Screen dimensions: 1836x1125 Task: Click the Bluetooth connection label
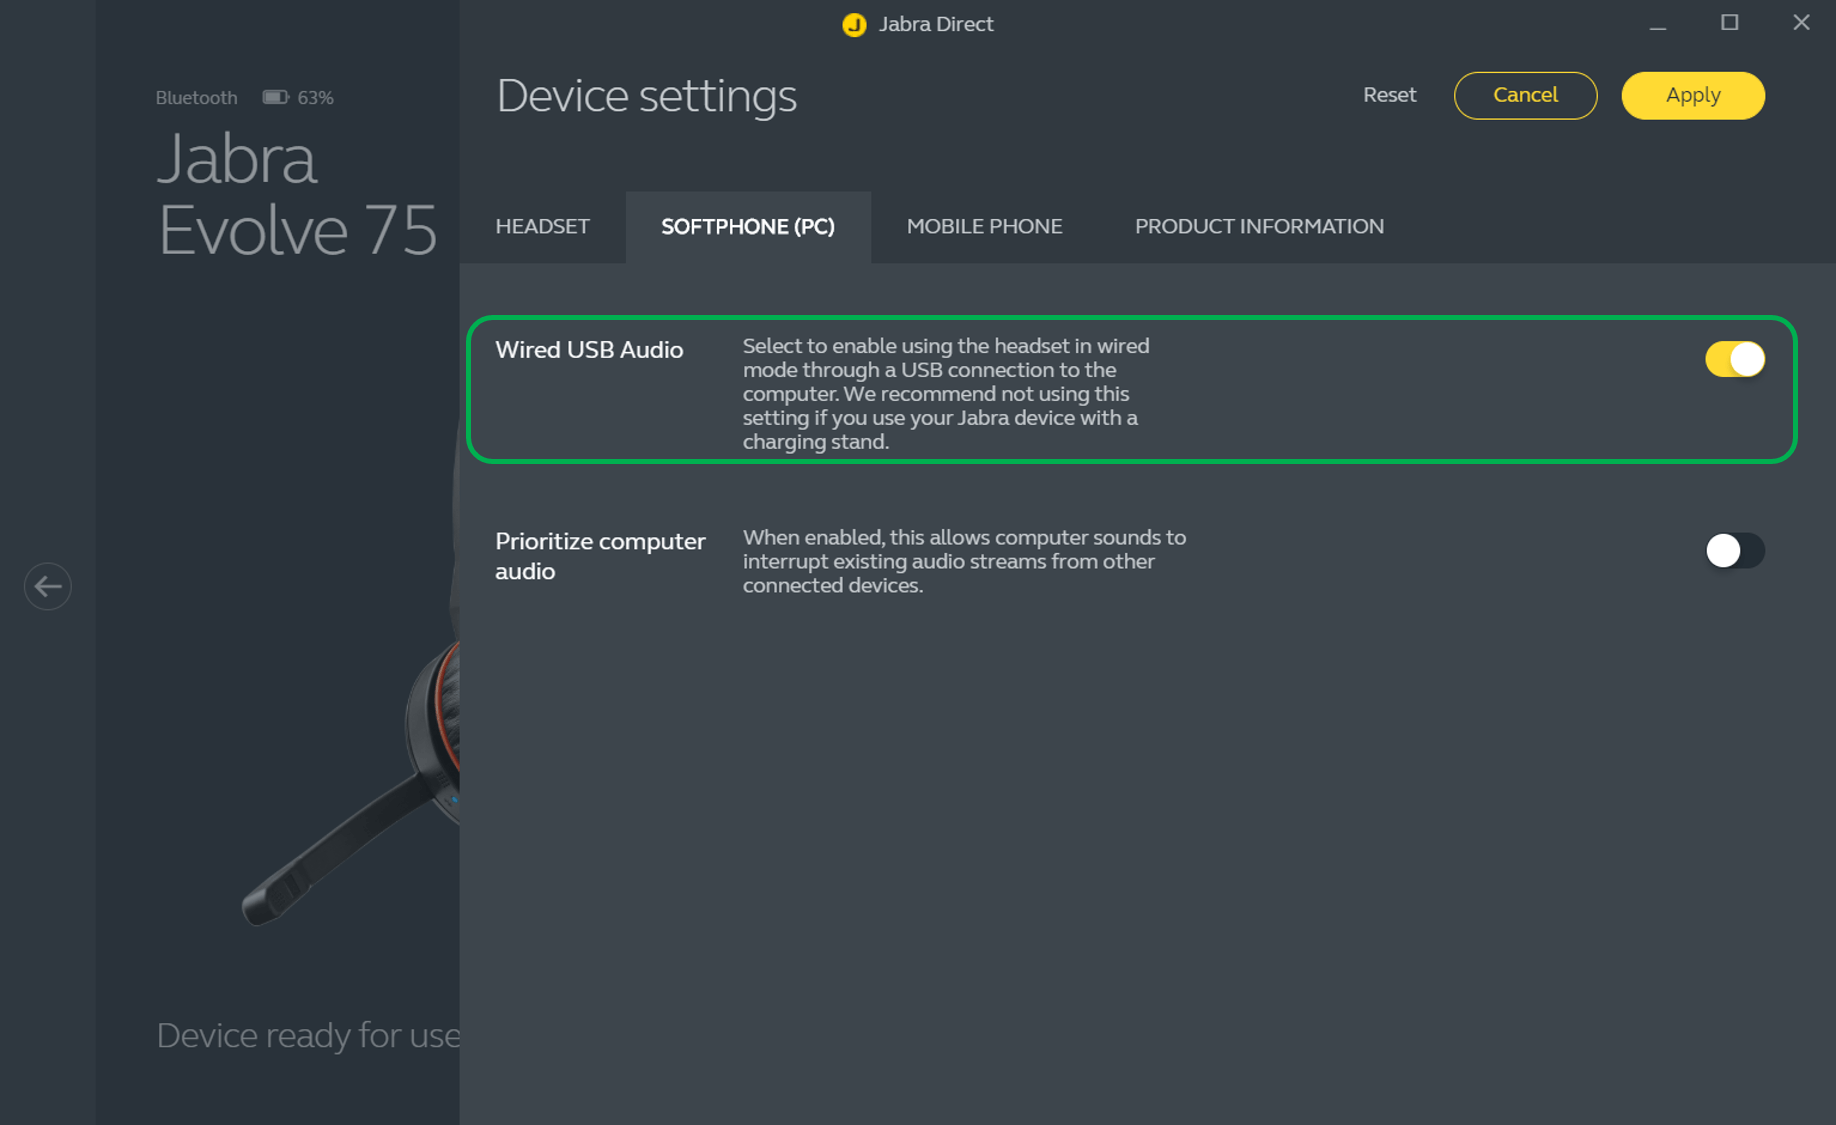tap(196, 98)
